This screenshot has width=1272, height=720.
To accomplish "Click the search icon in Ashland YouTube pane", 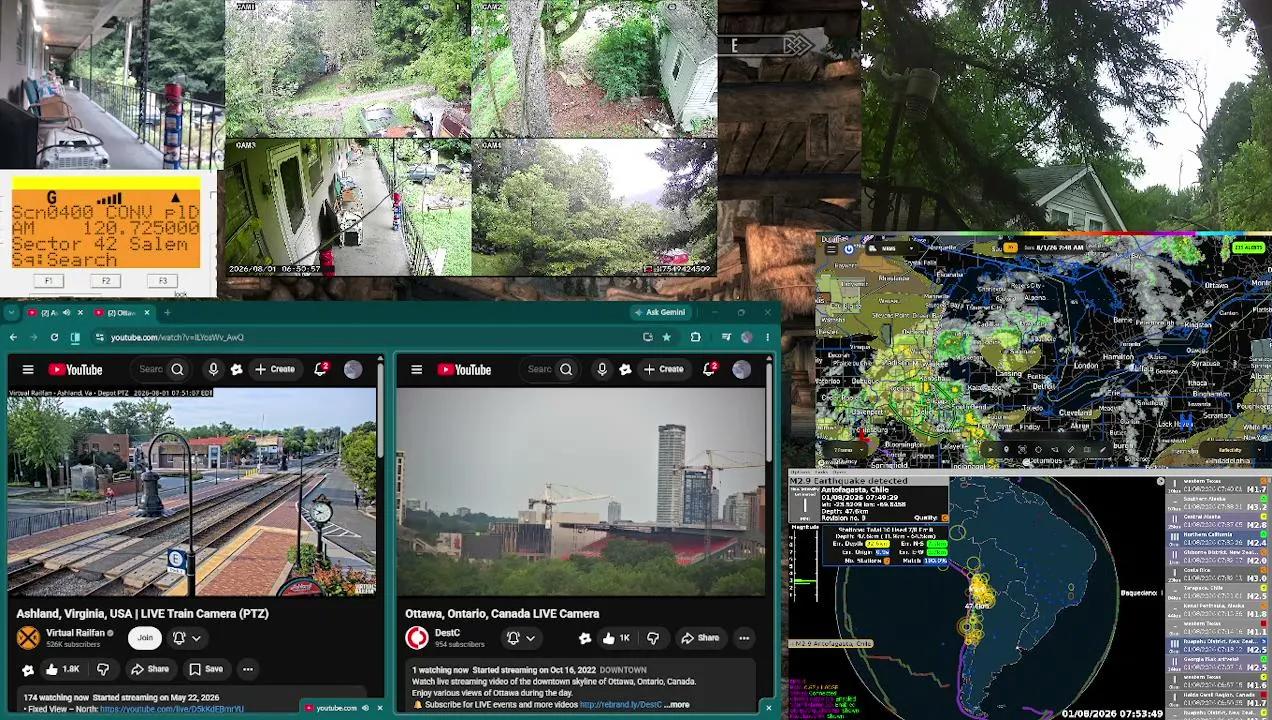I will [177, 370].
